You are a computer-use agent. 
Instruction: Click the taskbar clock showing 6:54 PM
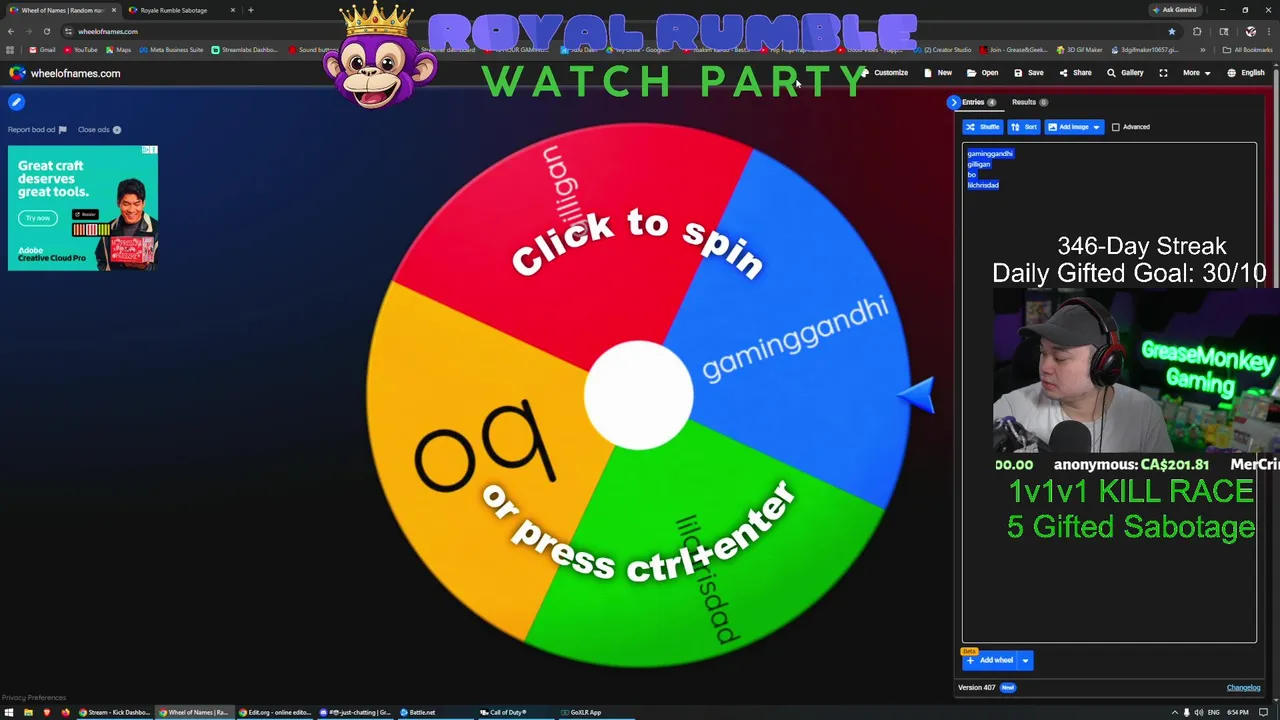point(1238,712)
